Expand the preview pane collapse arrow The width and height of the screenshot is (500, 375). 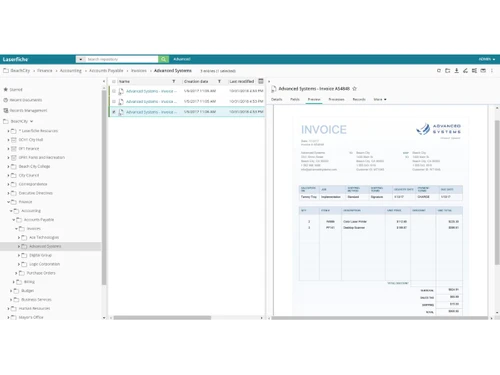(269, 81)
